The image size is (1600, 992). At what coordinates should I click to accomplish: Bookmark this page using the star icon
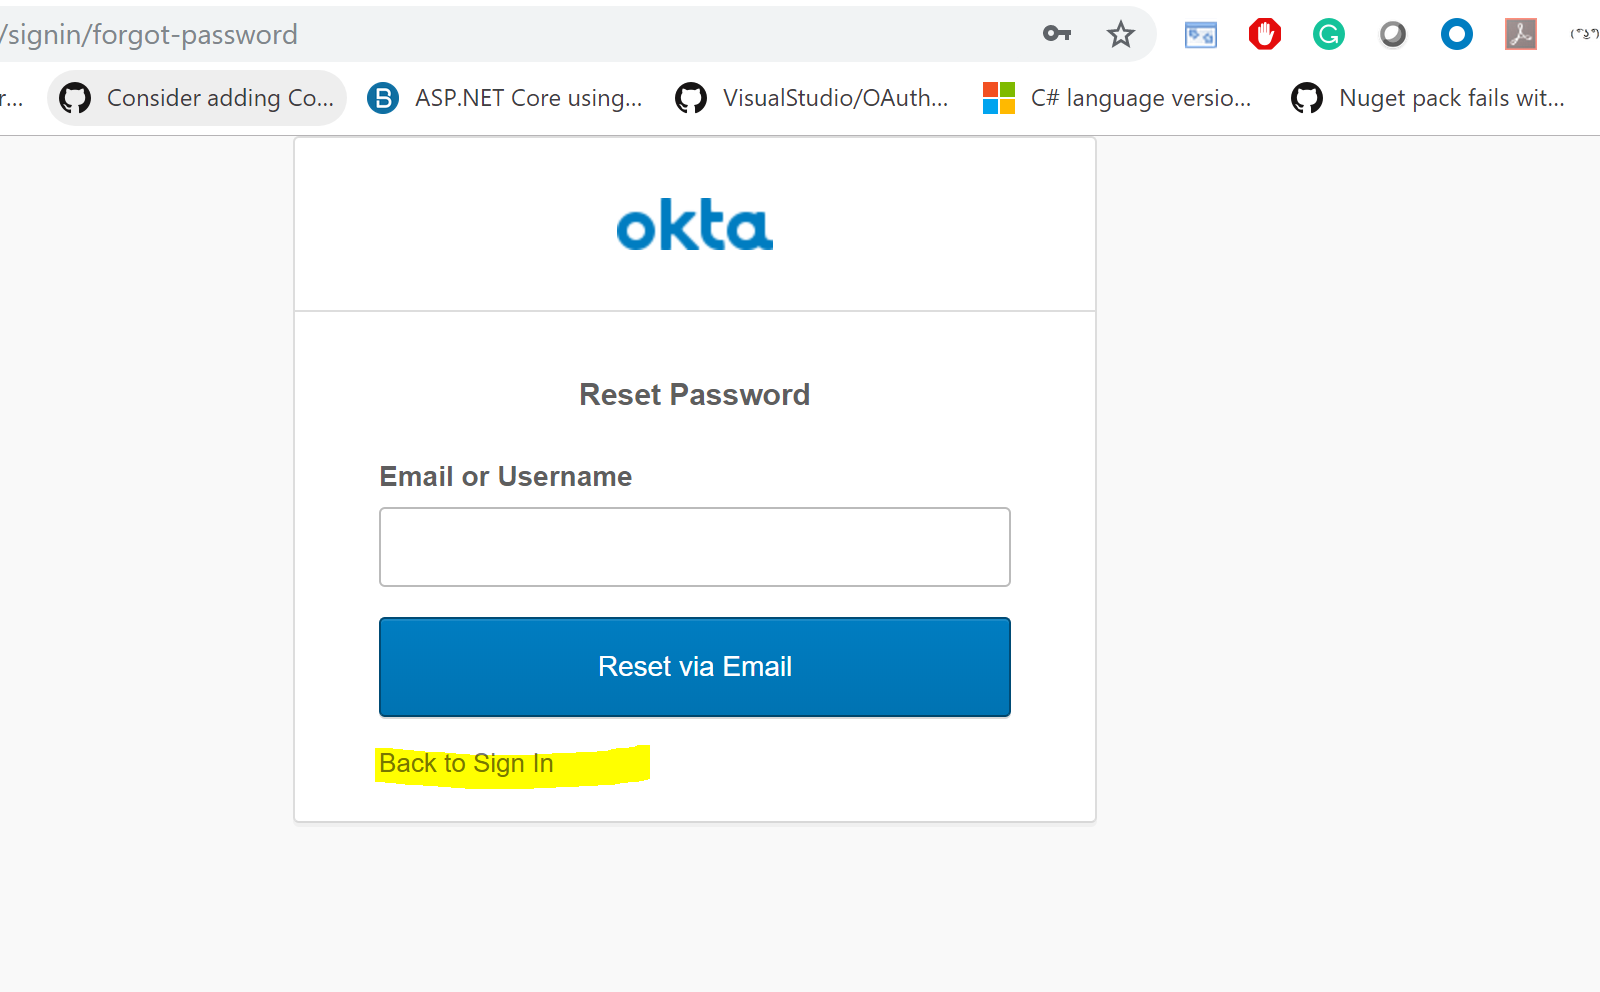point(1121,33)
